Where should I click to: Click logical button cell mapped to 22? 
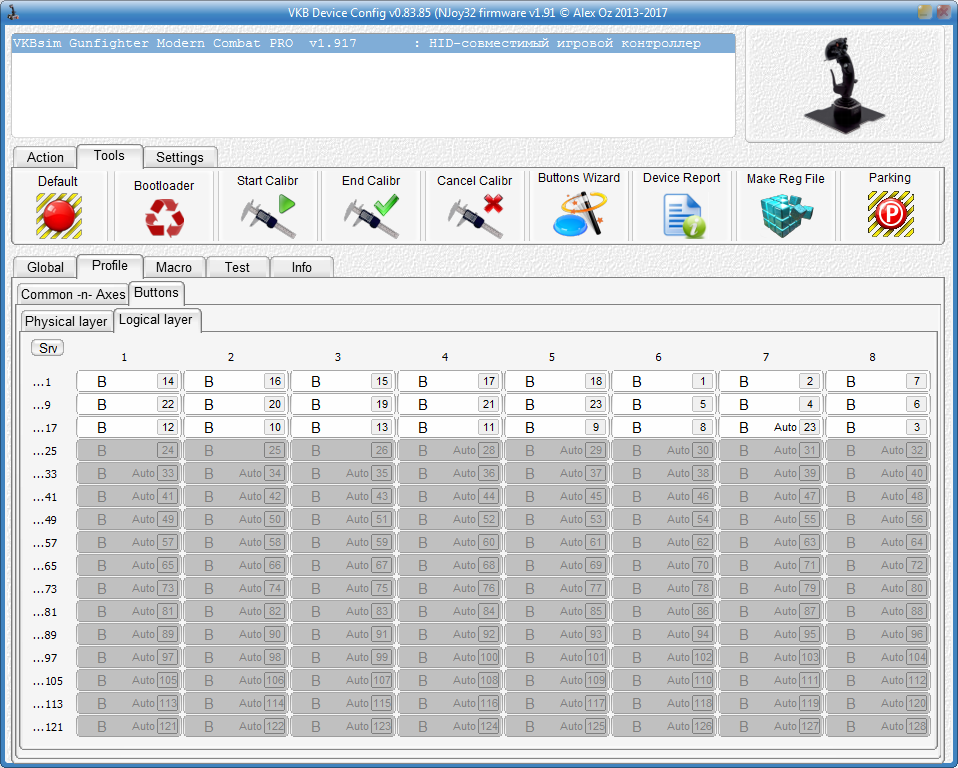click(x=128, y=404)
